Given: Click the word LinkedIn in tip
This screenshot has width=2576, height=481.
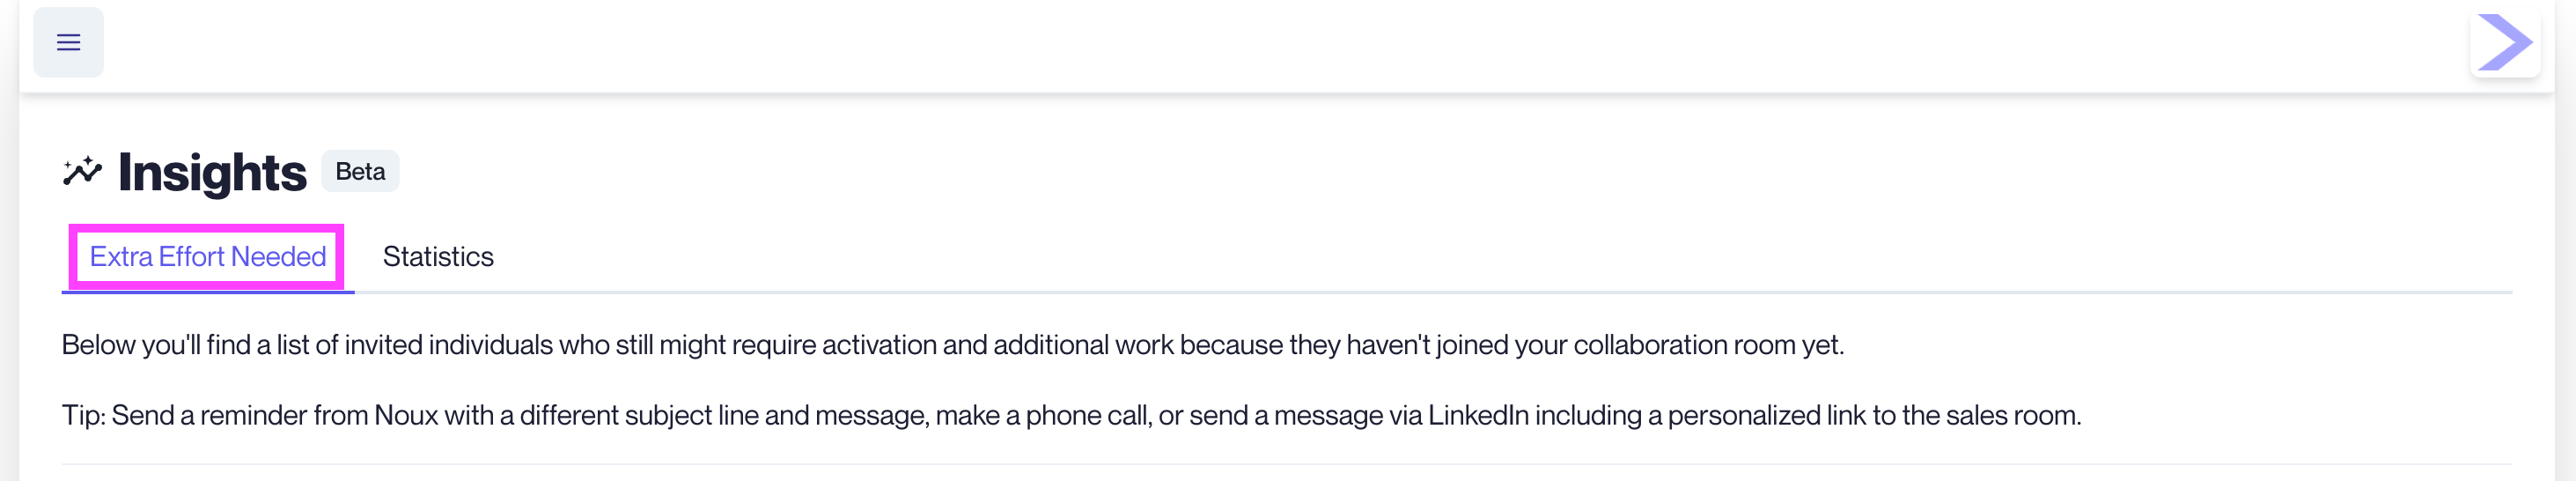Looking at the screenshot, I should tap(1478, 415).
